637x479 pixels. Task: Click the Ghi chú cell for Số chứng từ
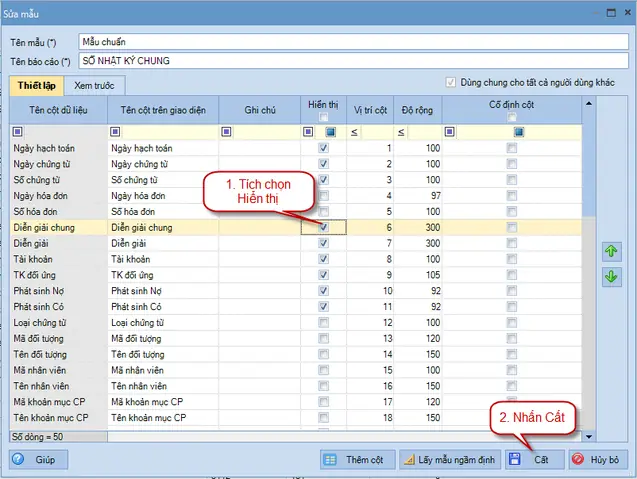pos(260,180)
